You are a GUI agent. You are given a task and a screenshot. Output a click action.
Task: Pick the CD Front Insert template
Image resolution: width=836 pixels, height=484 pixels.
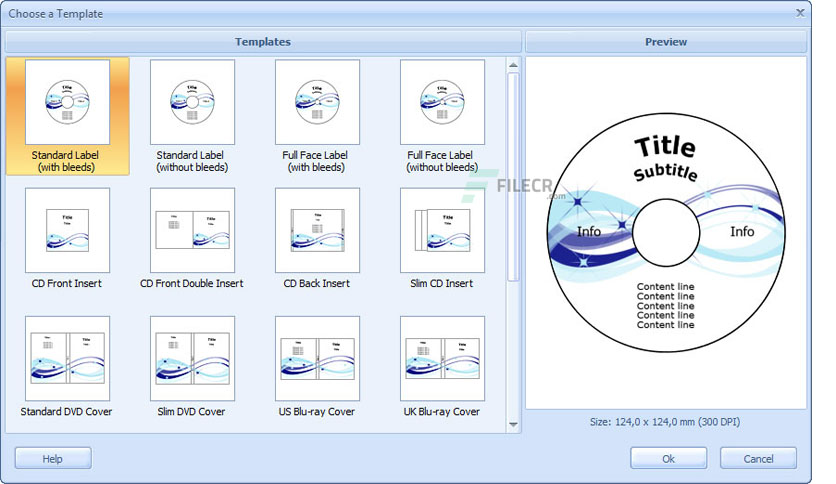(67, 239)
